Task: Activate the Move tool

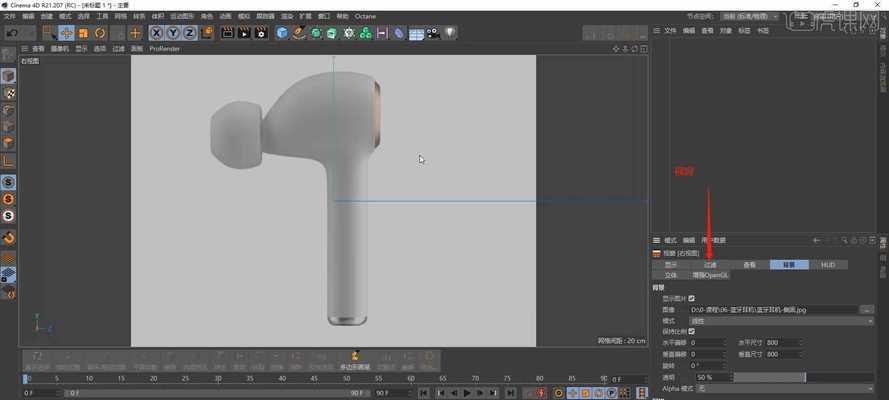Action: tap(66, 33)
